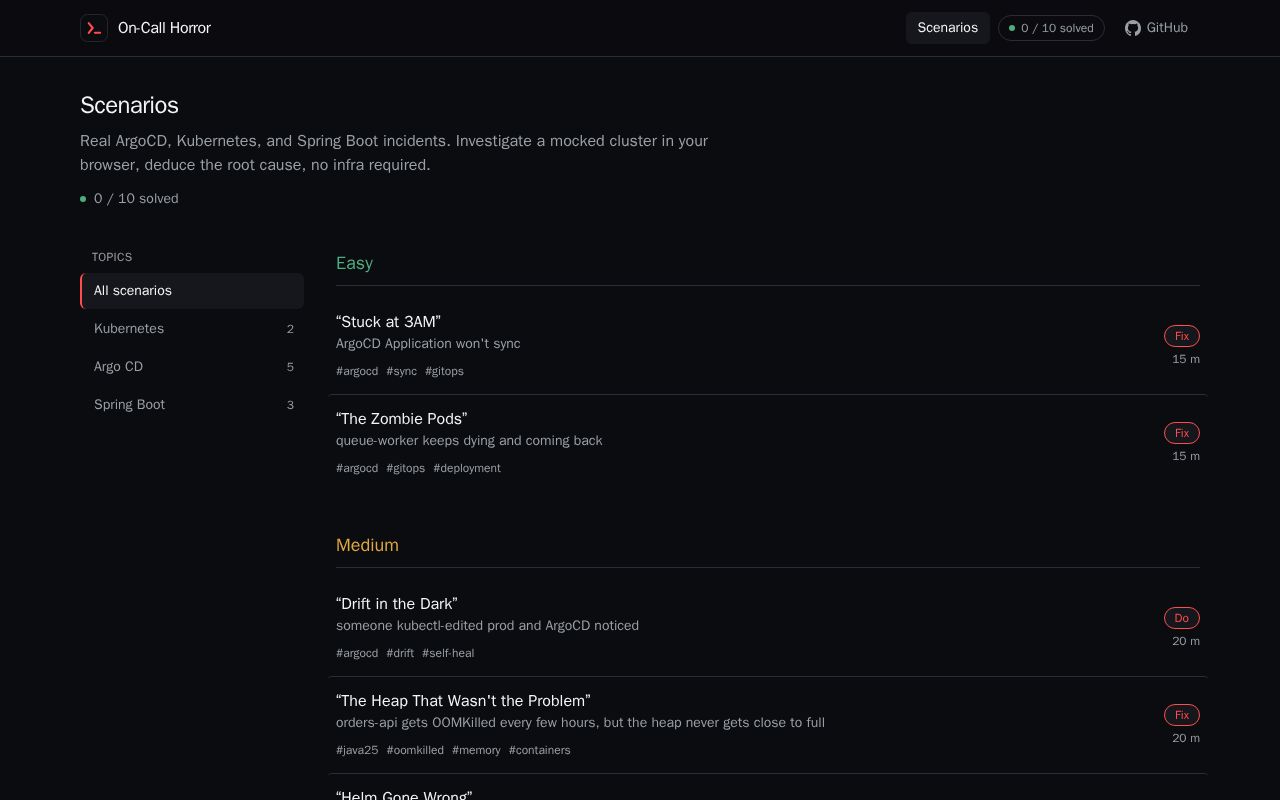Click Fix badge on Stuck at 3AM
1280x800 pixels.
click(1182, 336)
